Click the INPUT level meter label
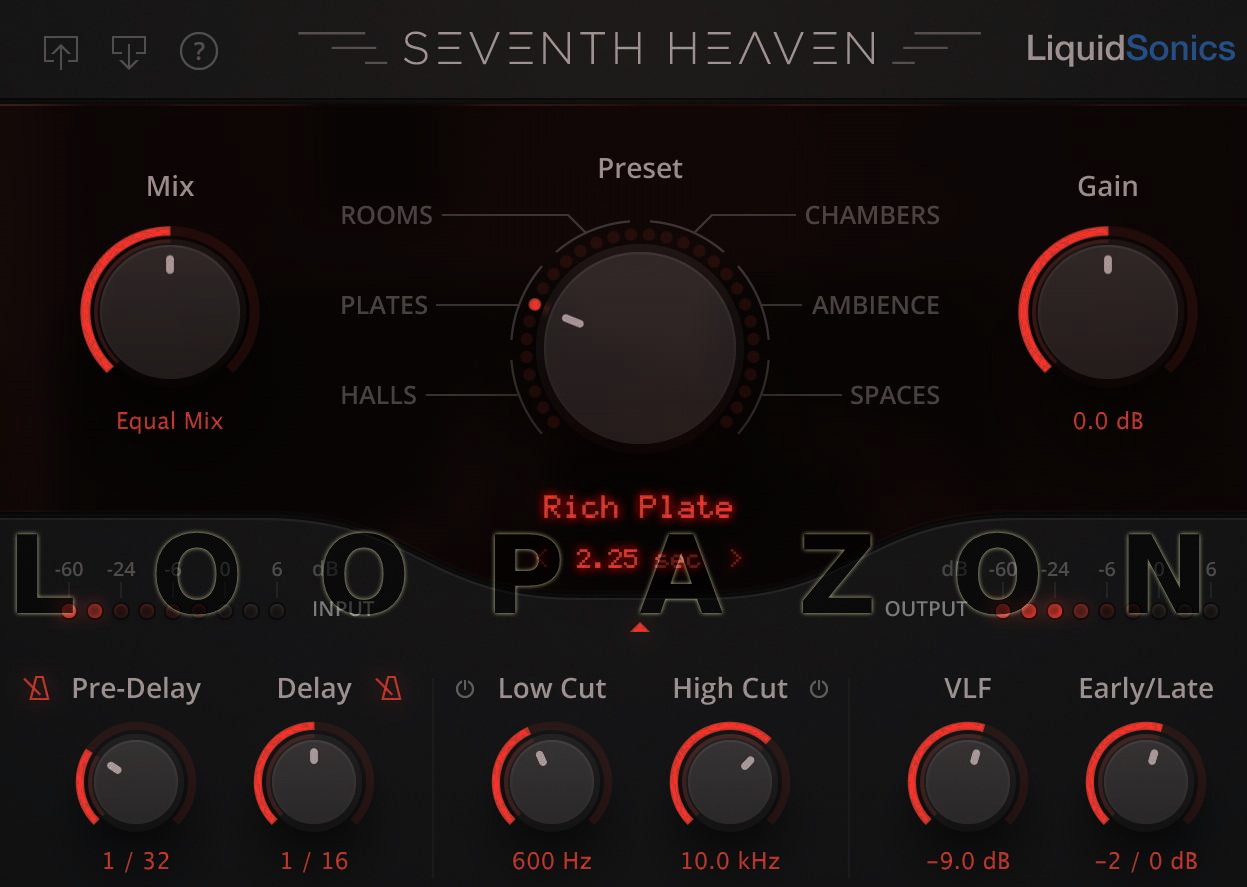Viewport: 1247px width, 887px height. 343,609
